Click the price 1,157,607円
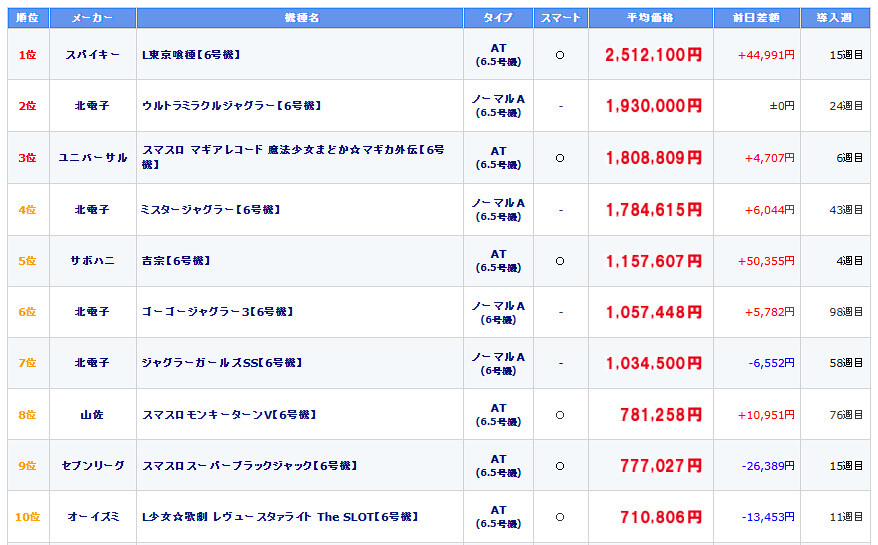This screenshot has height=545, width=878. [653, 261]
